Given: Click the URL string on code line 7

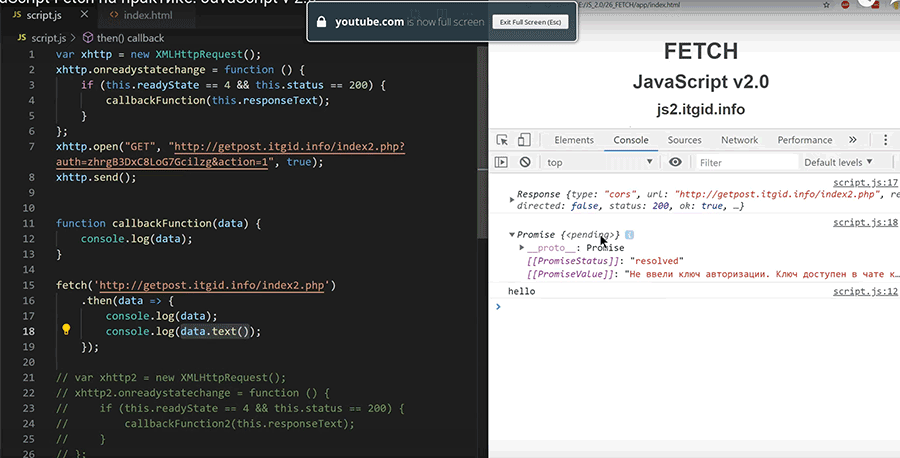Looking at the screenshot, I should 230,154.
